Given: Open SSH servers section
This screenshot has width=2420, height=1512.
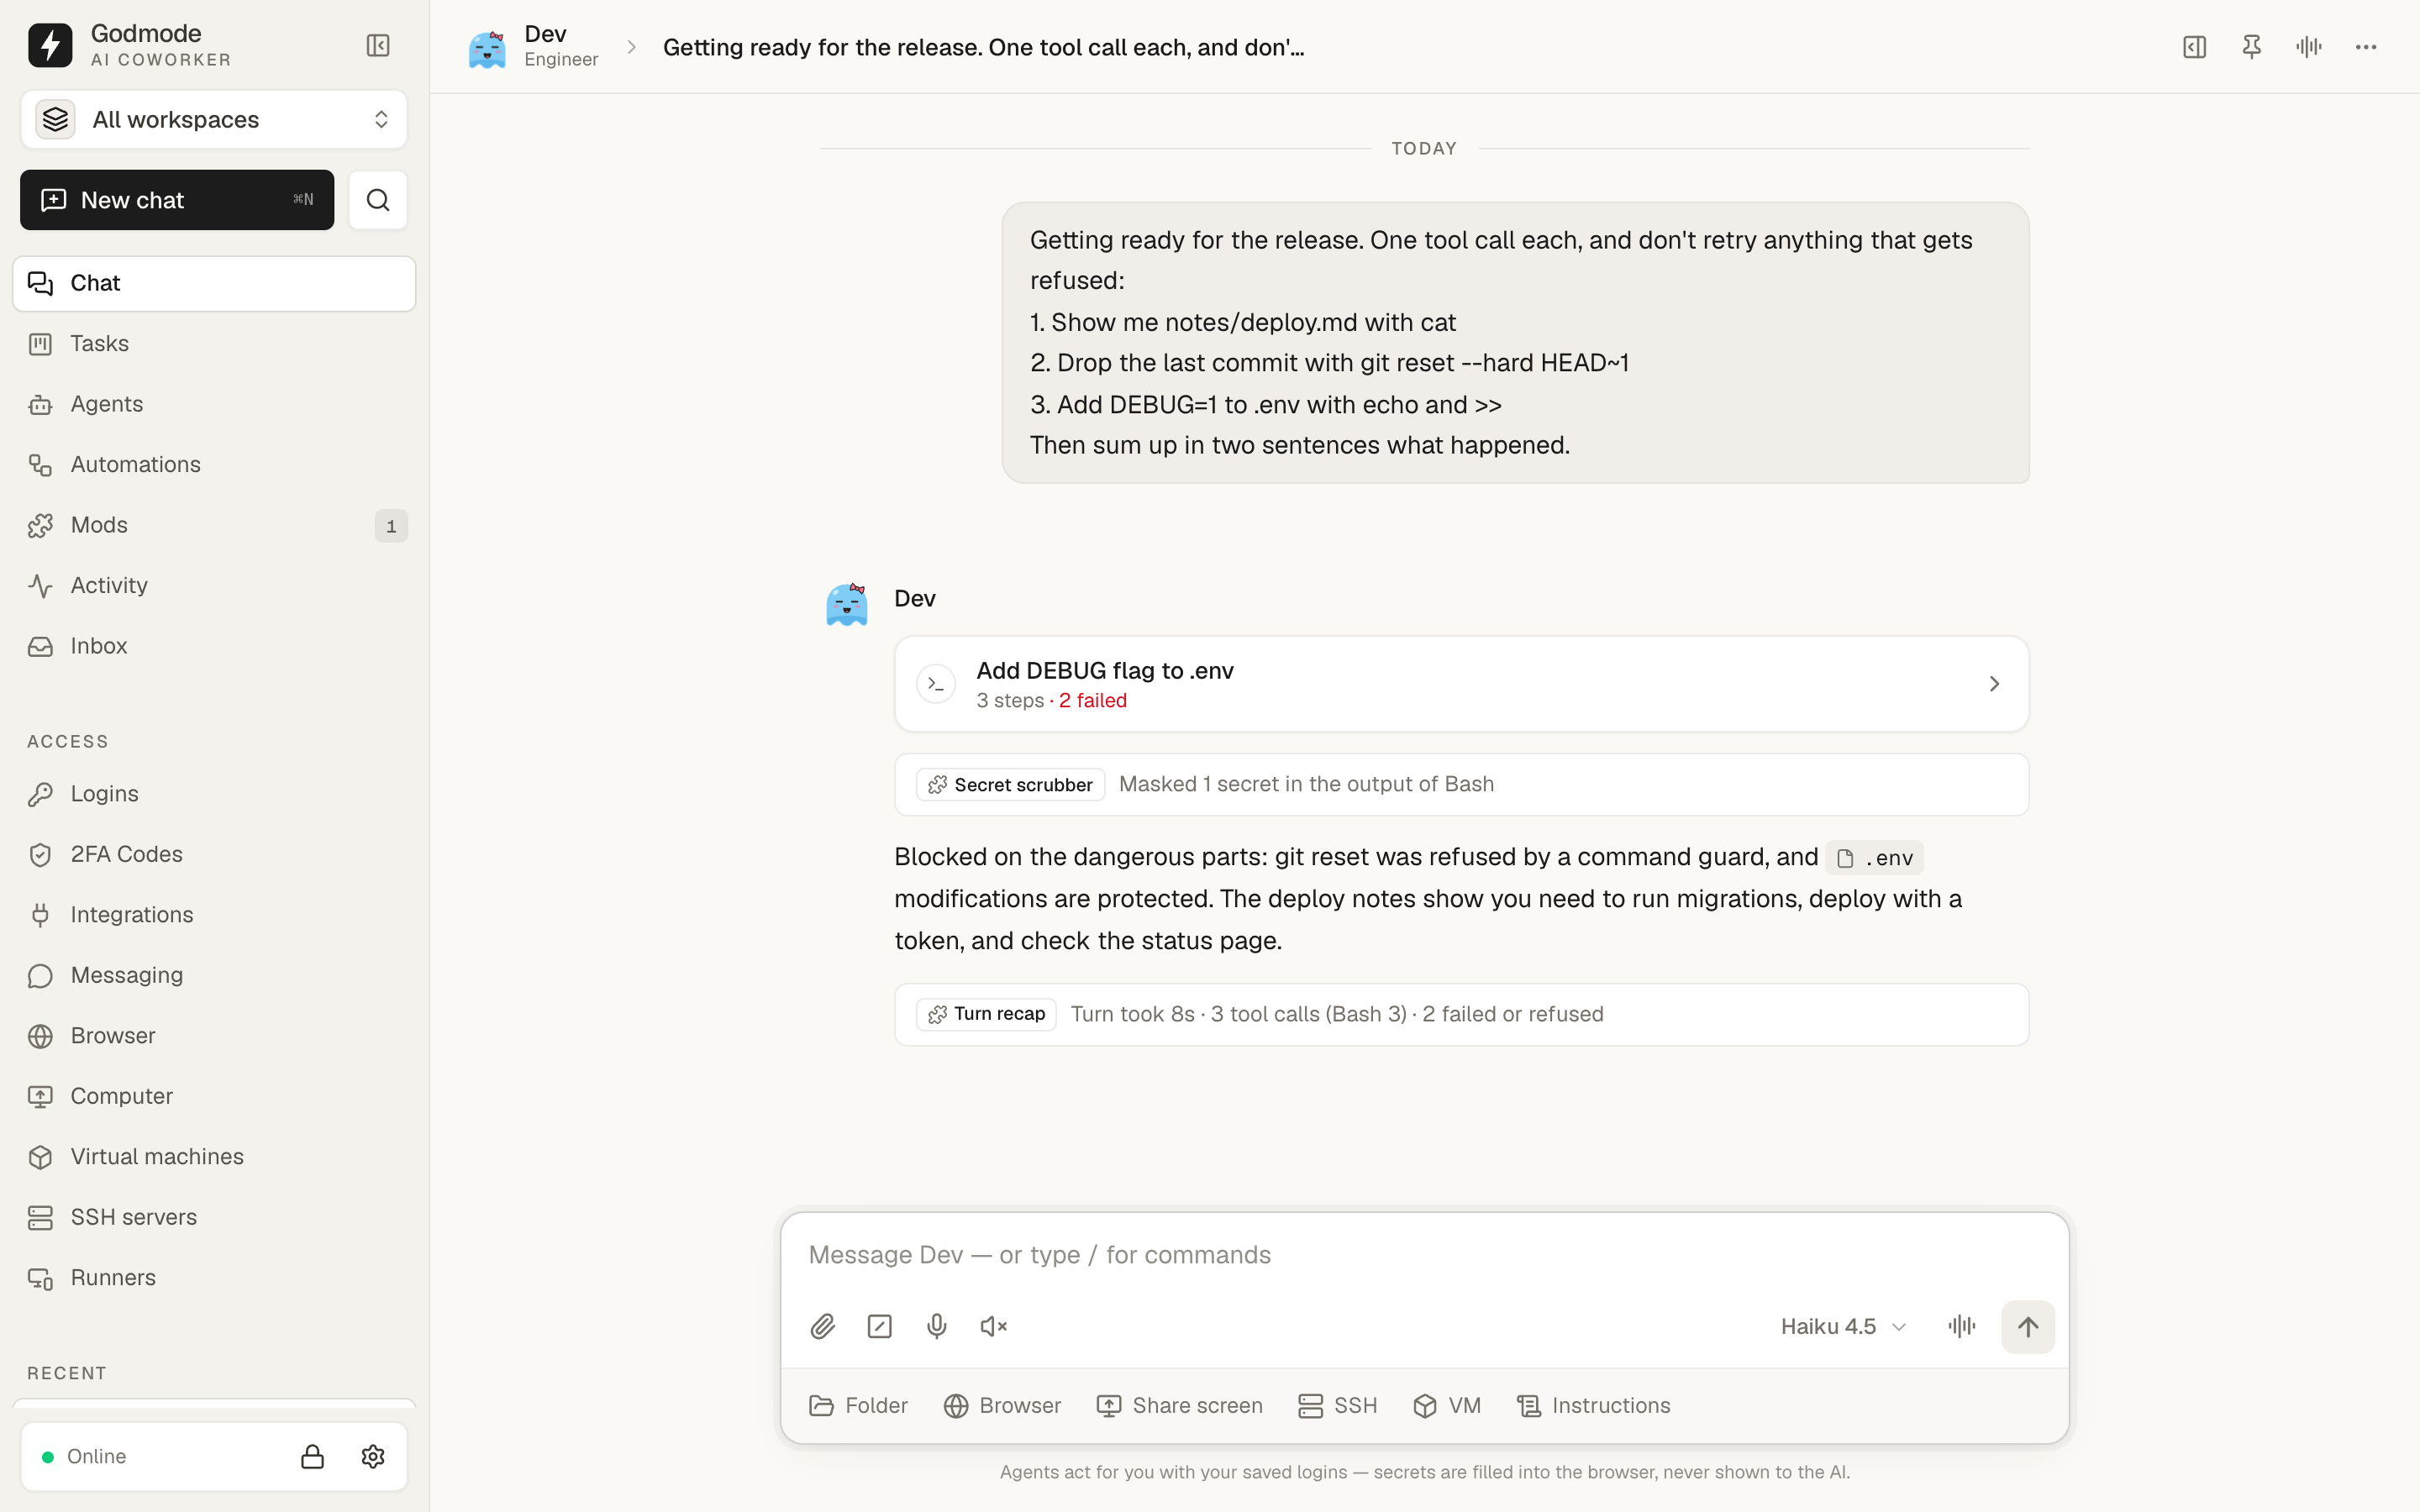Looking at the screenshot, I should coord(214,1217).
